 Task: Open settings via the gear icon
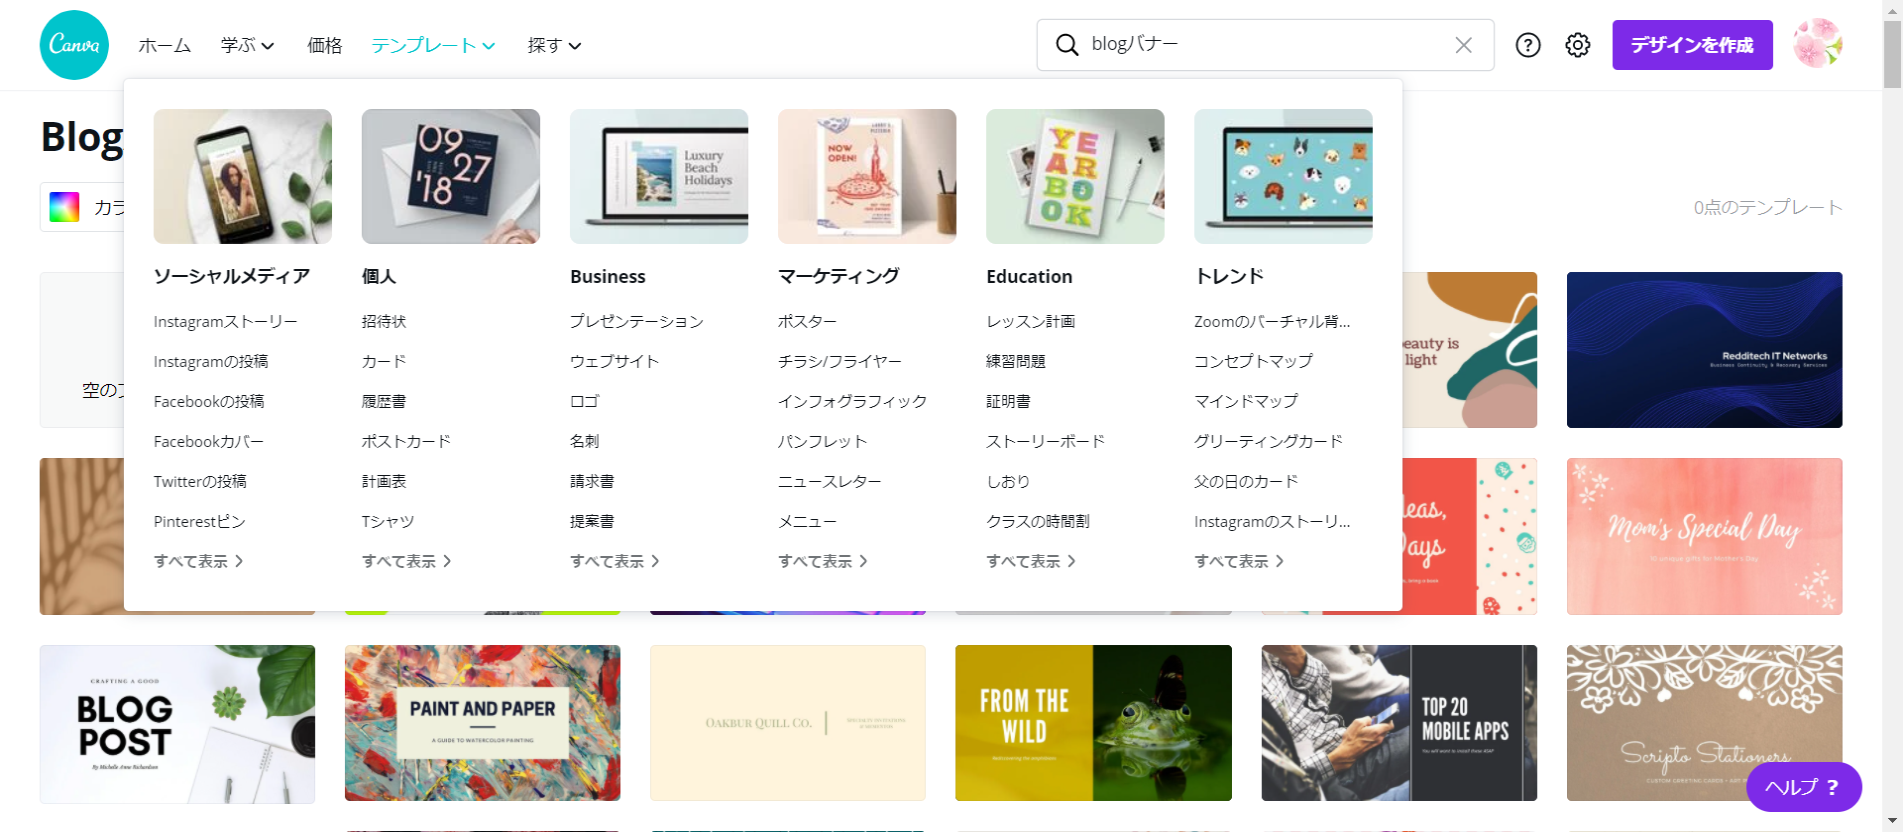(x=1578, y=45)
